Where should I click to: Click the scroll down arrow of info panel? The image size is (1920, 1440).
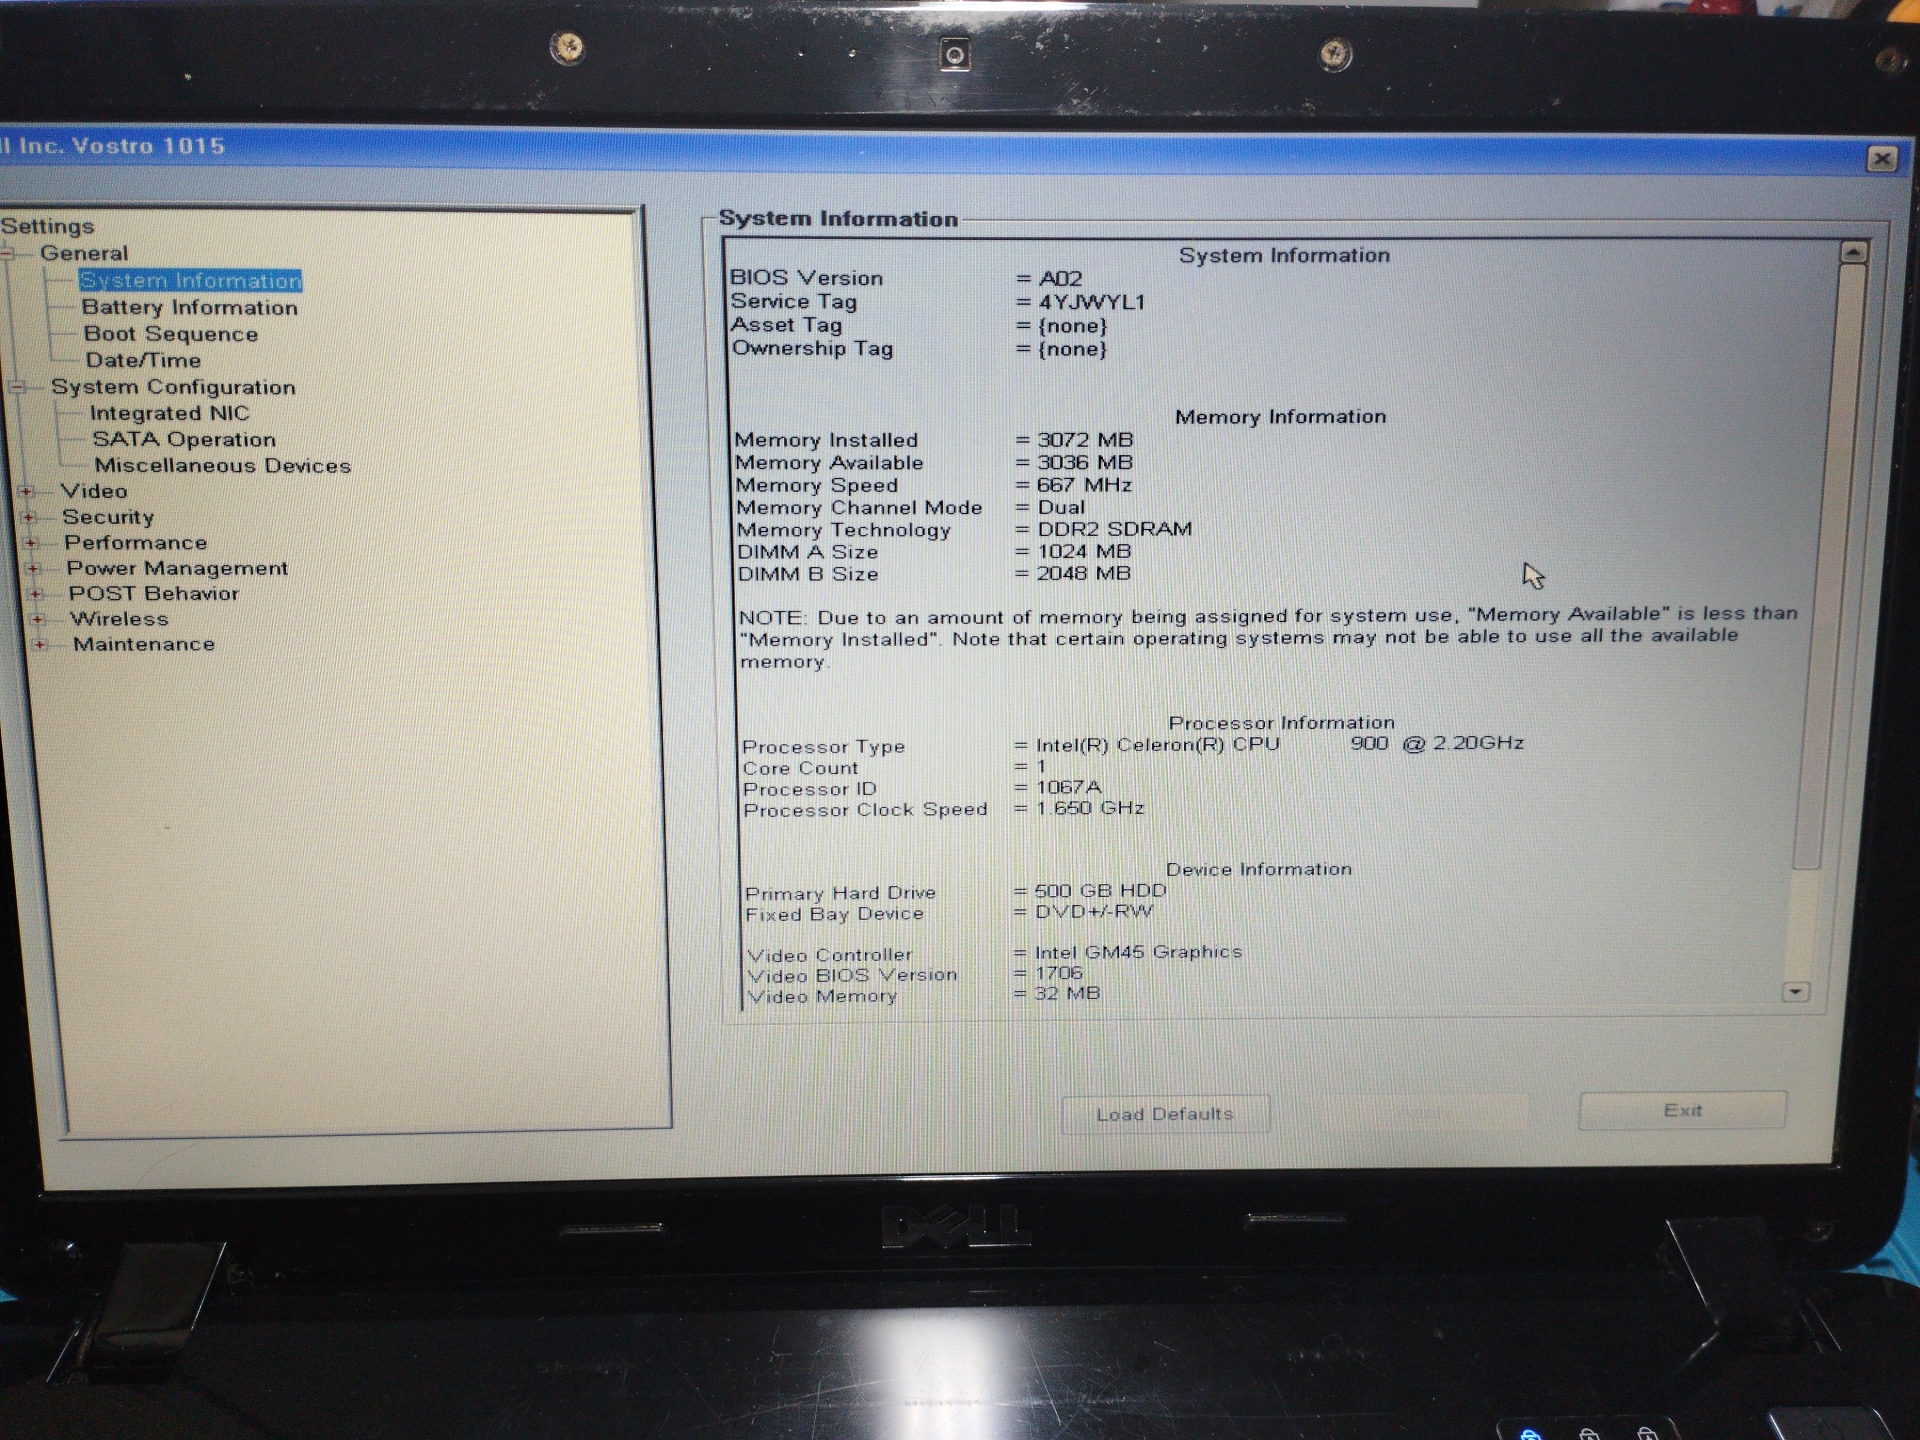[1796, 992]
